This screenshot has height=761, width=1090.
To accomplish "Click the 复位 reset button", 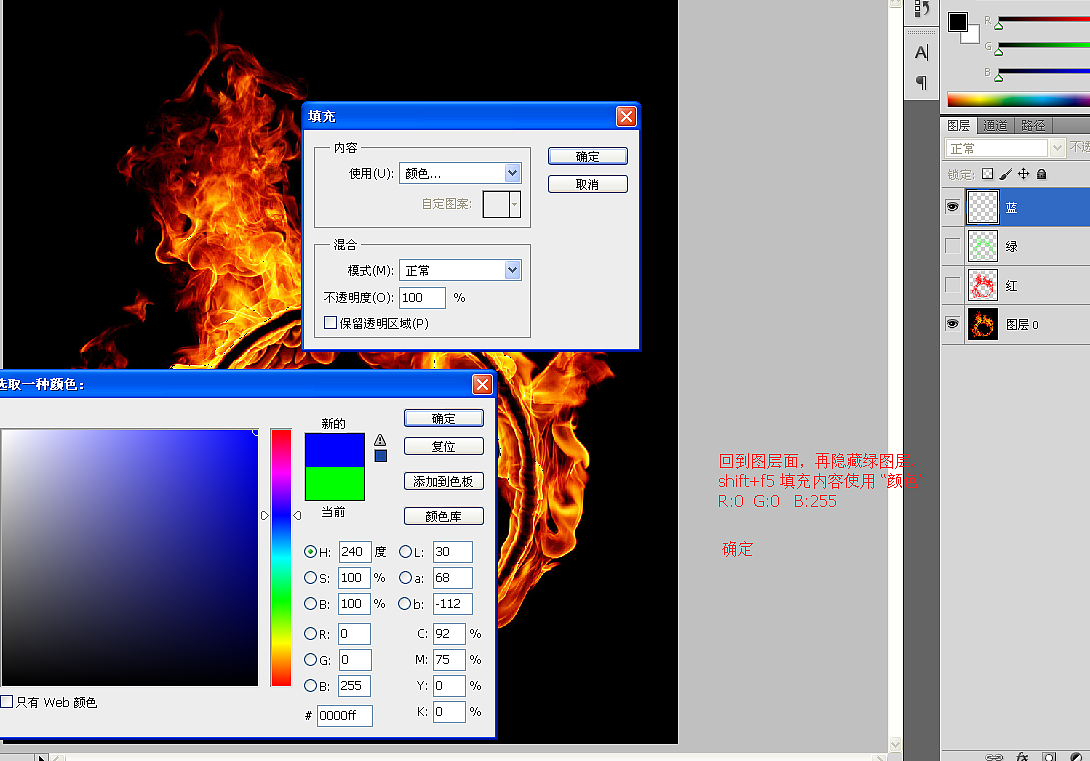I will 444,446.
